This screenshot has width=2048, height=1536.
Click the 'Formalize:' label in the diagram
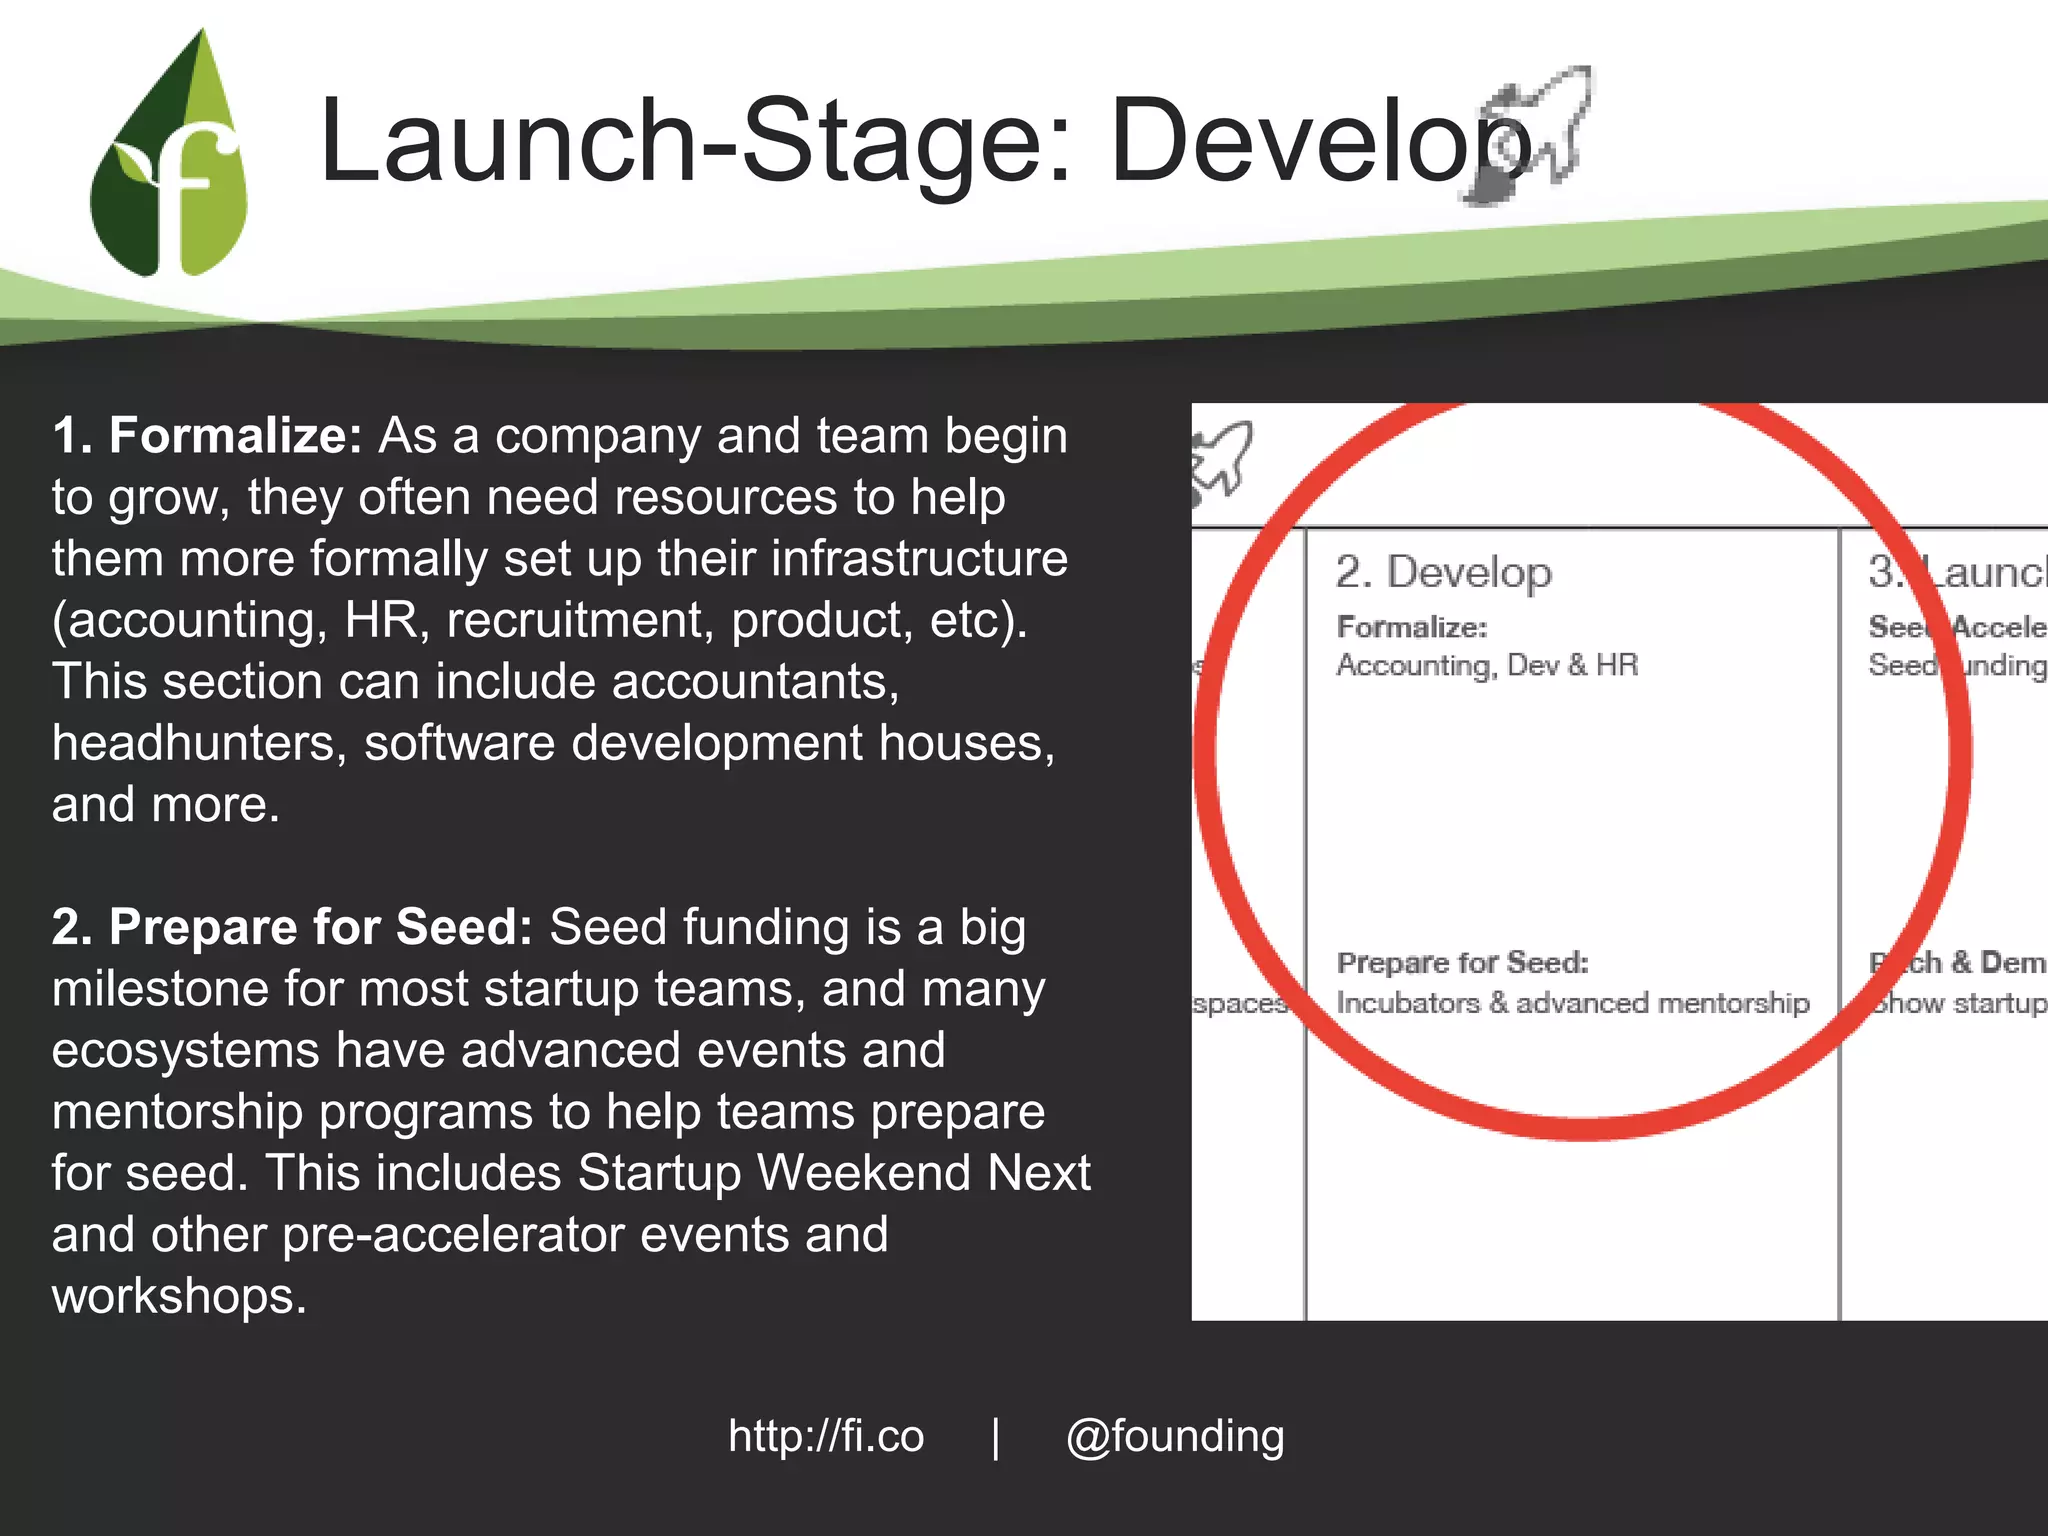pos(1412,627)
